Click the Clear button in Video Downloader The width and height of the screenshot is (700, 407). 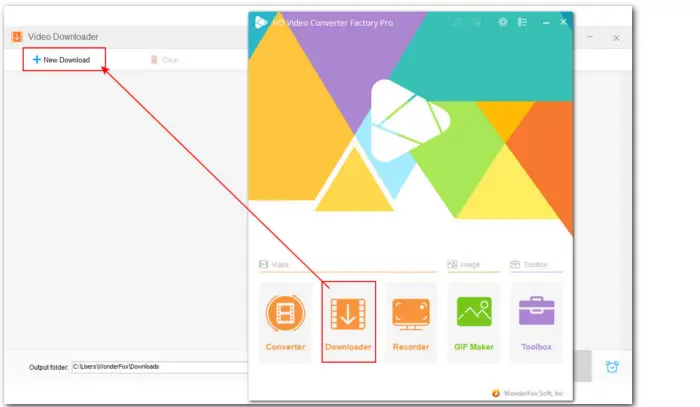tap(165, 60)
